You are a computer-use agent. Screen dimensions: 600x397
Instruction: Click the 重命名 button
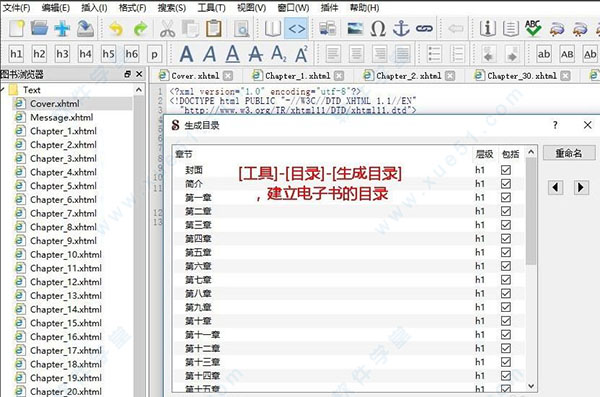tap(569, 153)
